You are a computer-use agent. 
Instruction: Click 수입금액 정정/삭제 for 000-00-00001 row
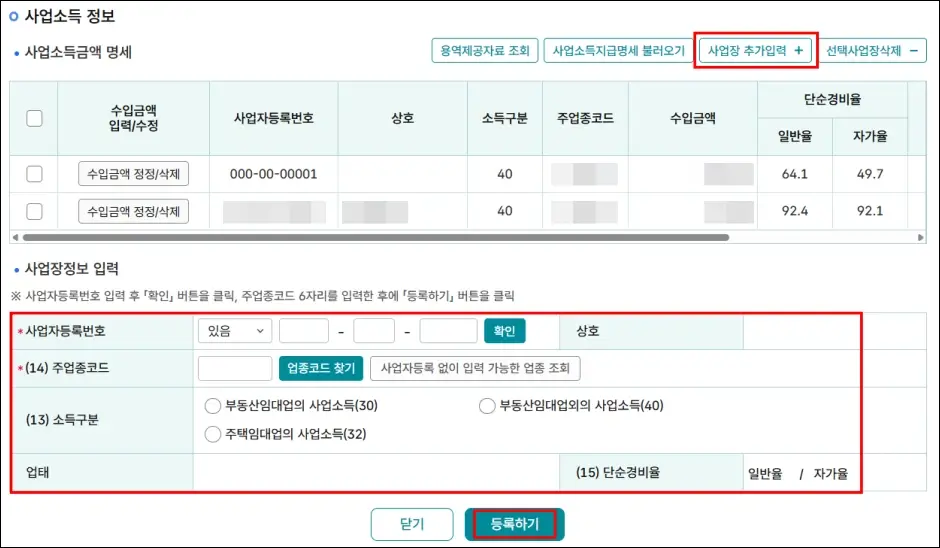133,174
